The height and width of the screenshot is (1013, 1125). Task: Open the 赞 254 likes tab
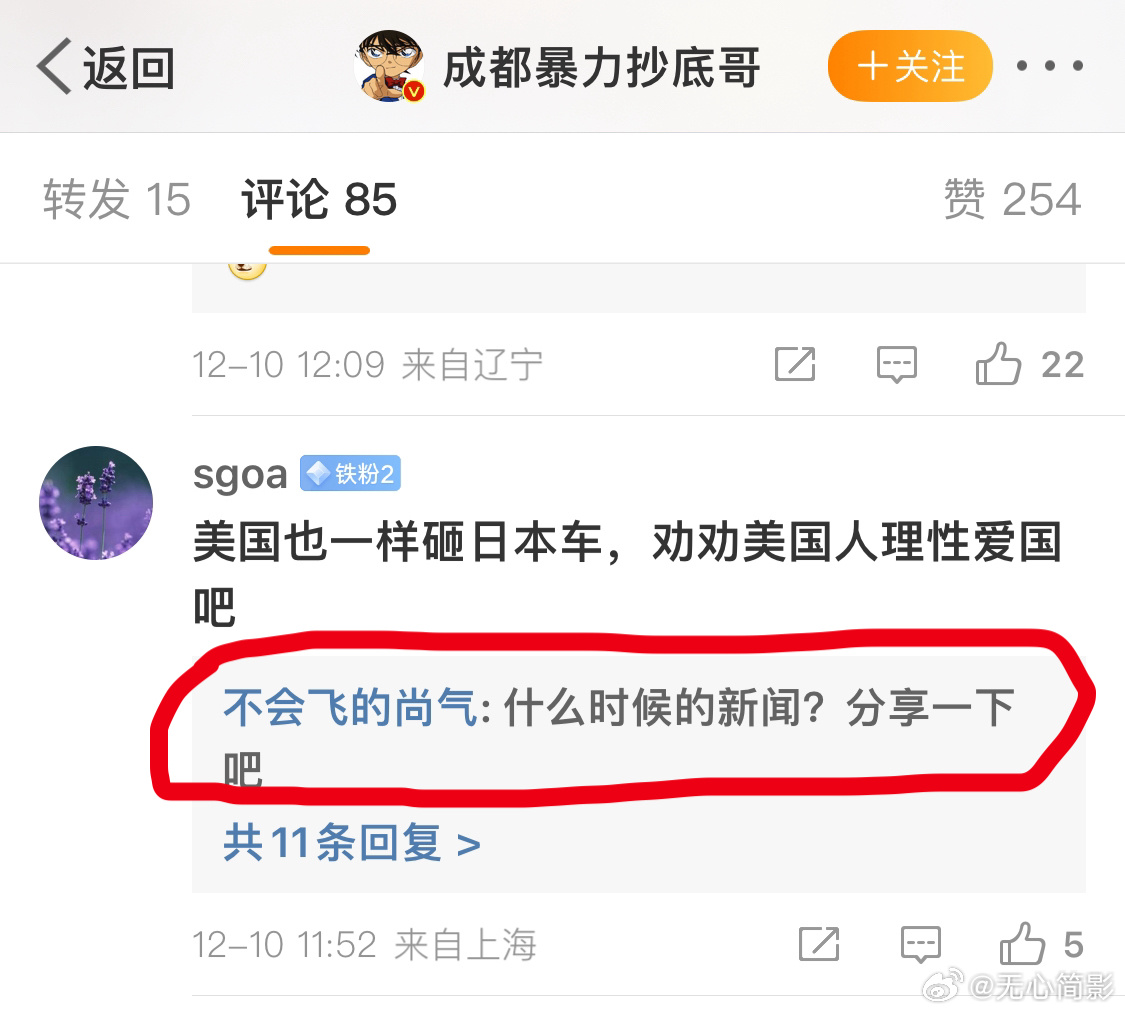point(1012,199)
